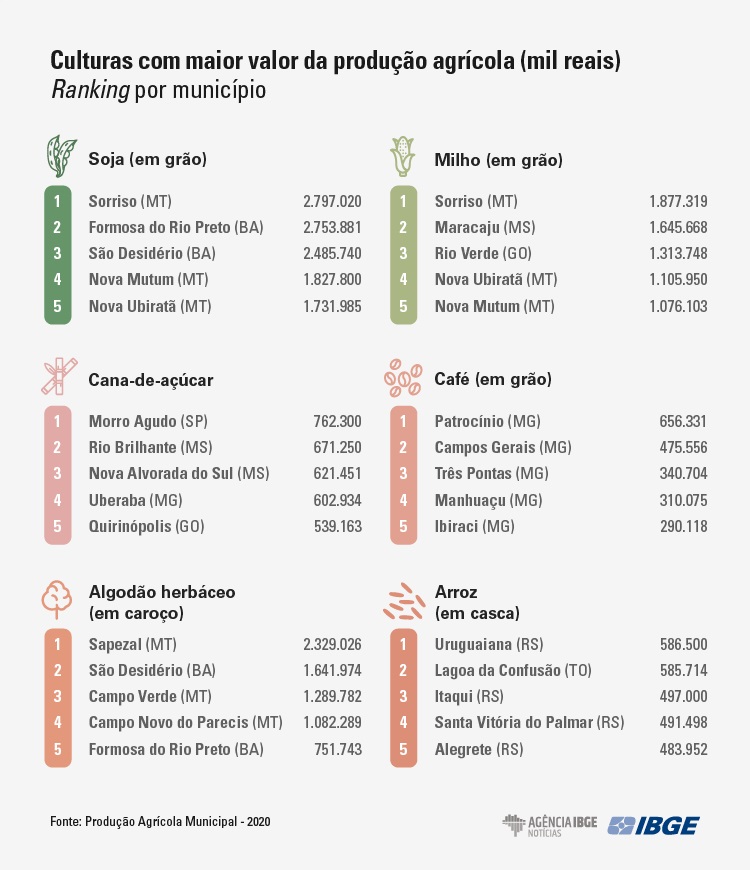Click the value 2.797.020 for Sorriso
The image size is (750, 870).
(332, 201)
